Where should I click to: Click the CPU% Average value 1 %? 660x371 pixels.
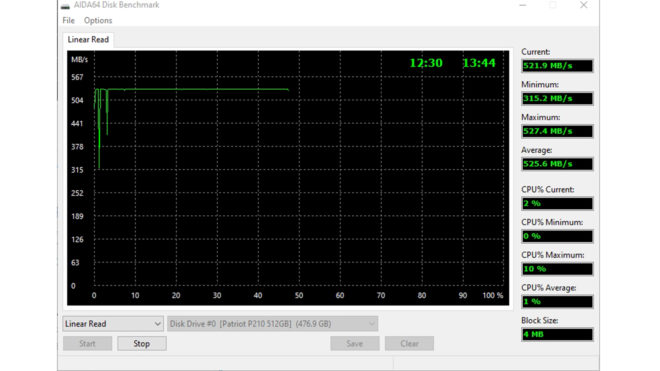[557, 302]
